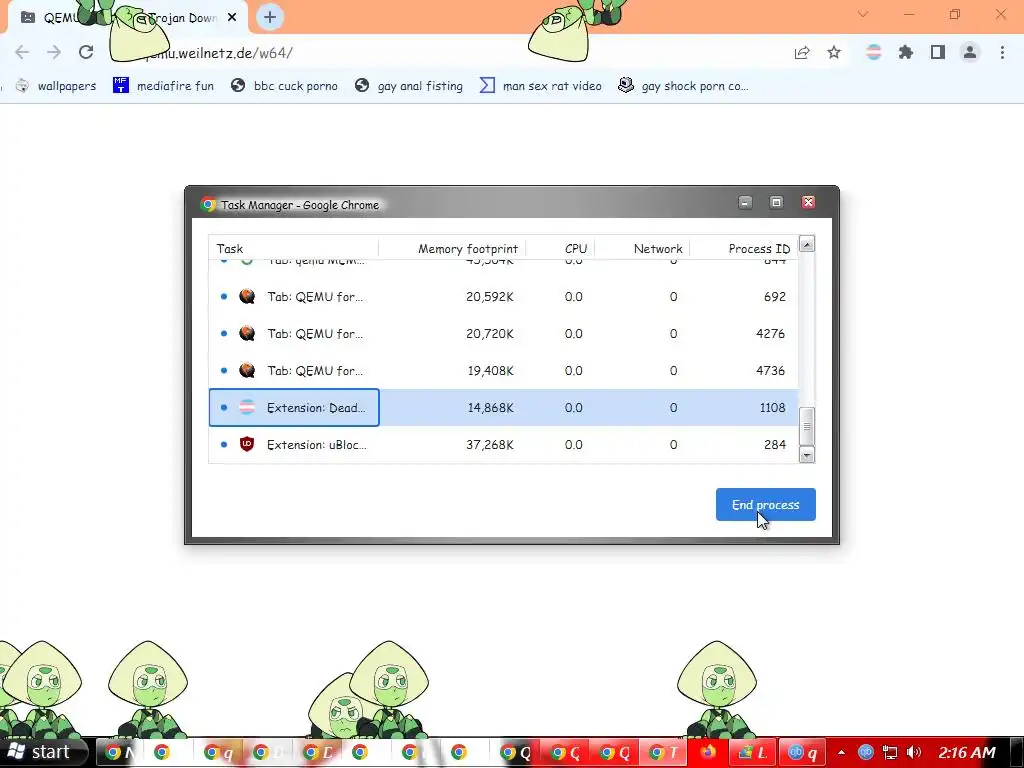Reload the current page
The image size is (1024, 768).
tap(86, 52)
